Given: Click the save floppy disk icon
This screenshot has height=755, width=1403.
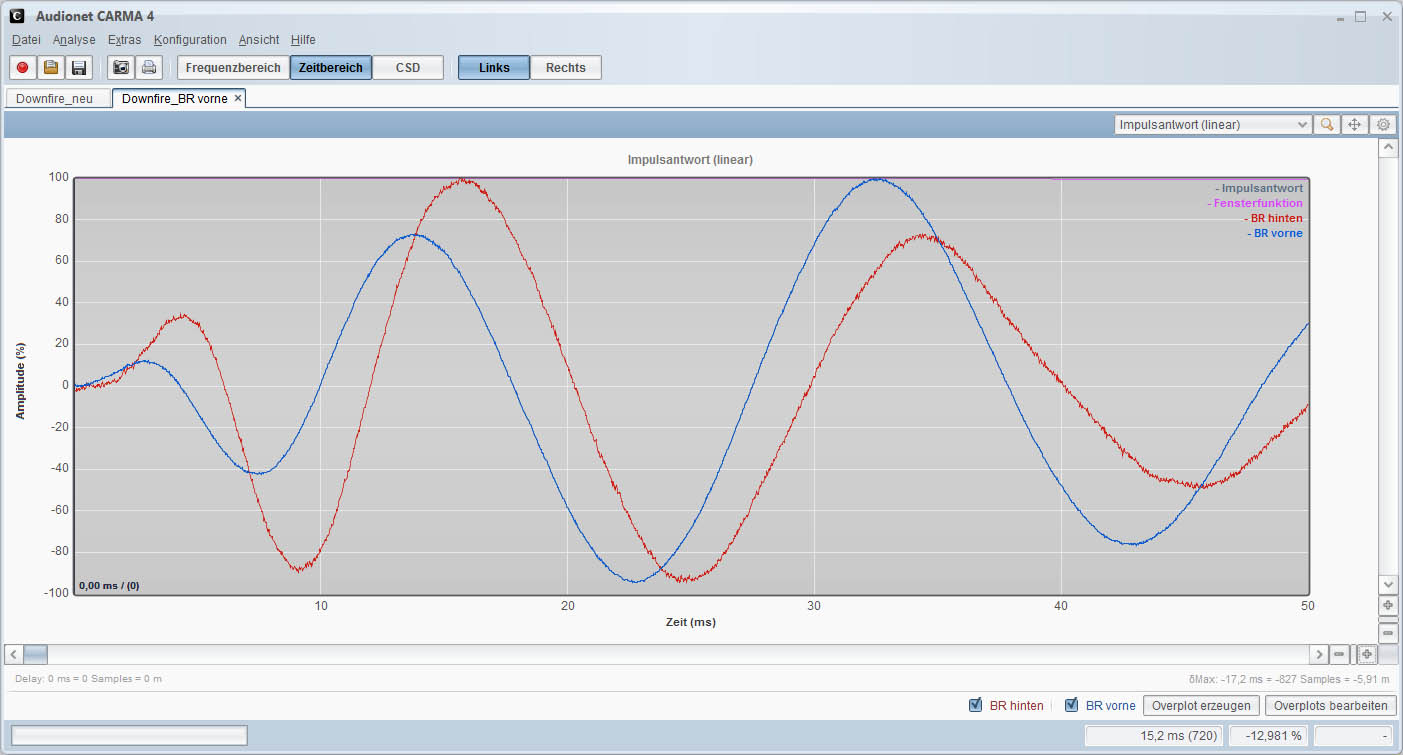Looking at the screenshot, I should [79, 68].
